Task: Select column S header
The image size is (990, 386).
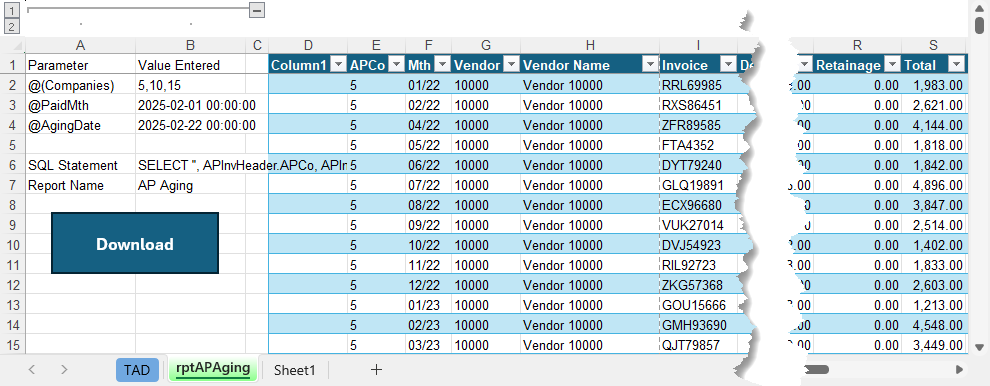Action: [934, 45]
